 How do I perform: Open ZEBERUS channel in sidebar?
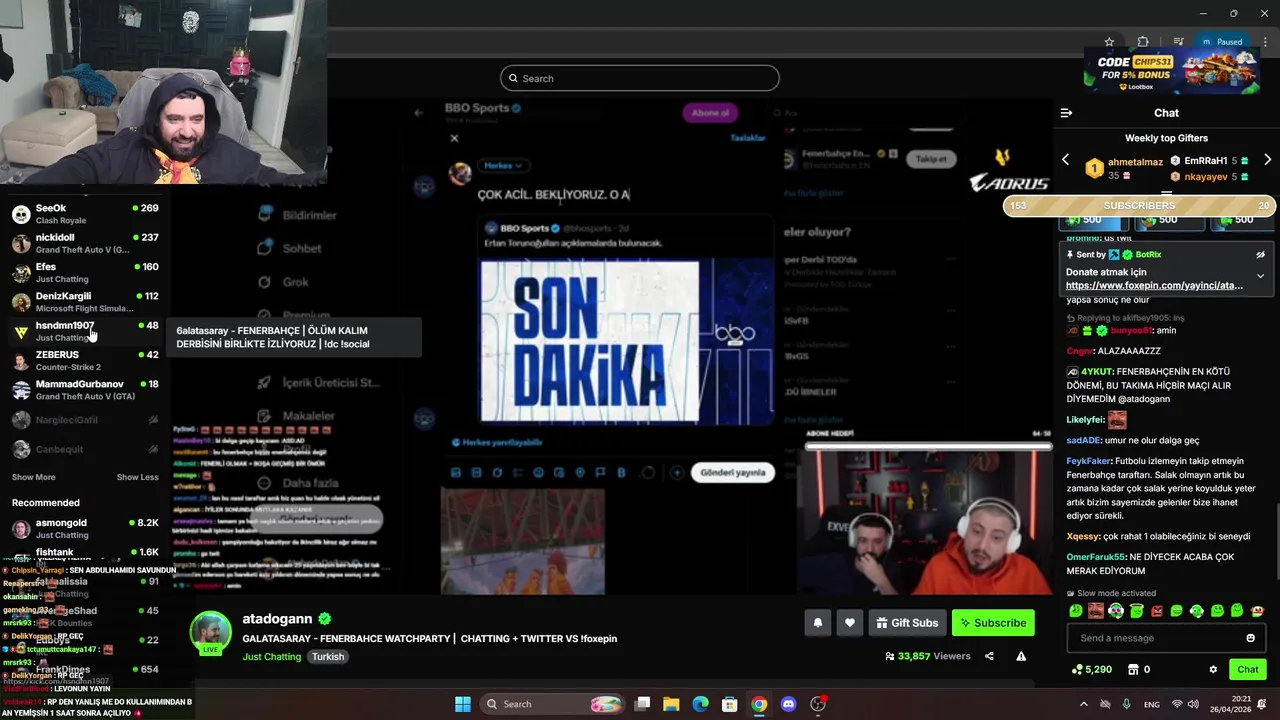[85, 360]
